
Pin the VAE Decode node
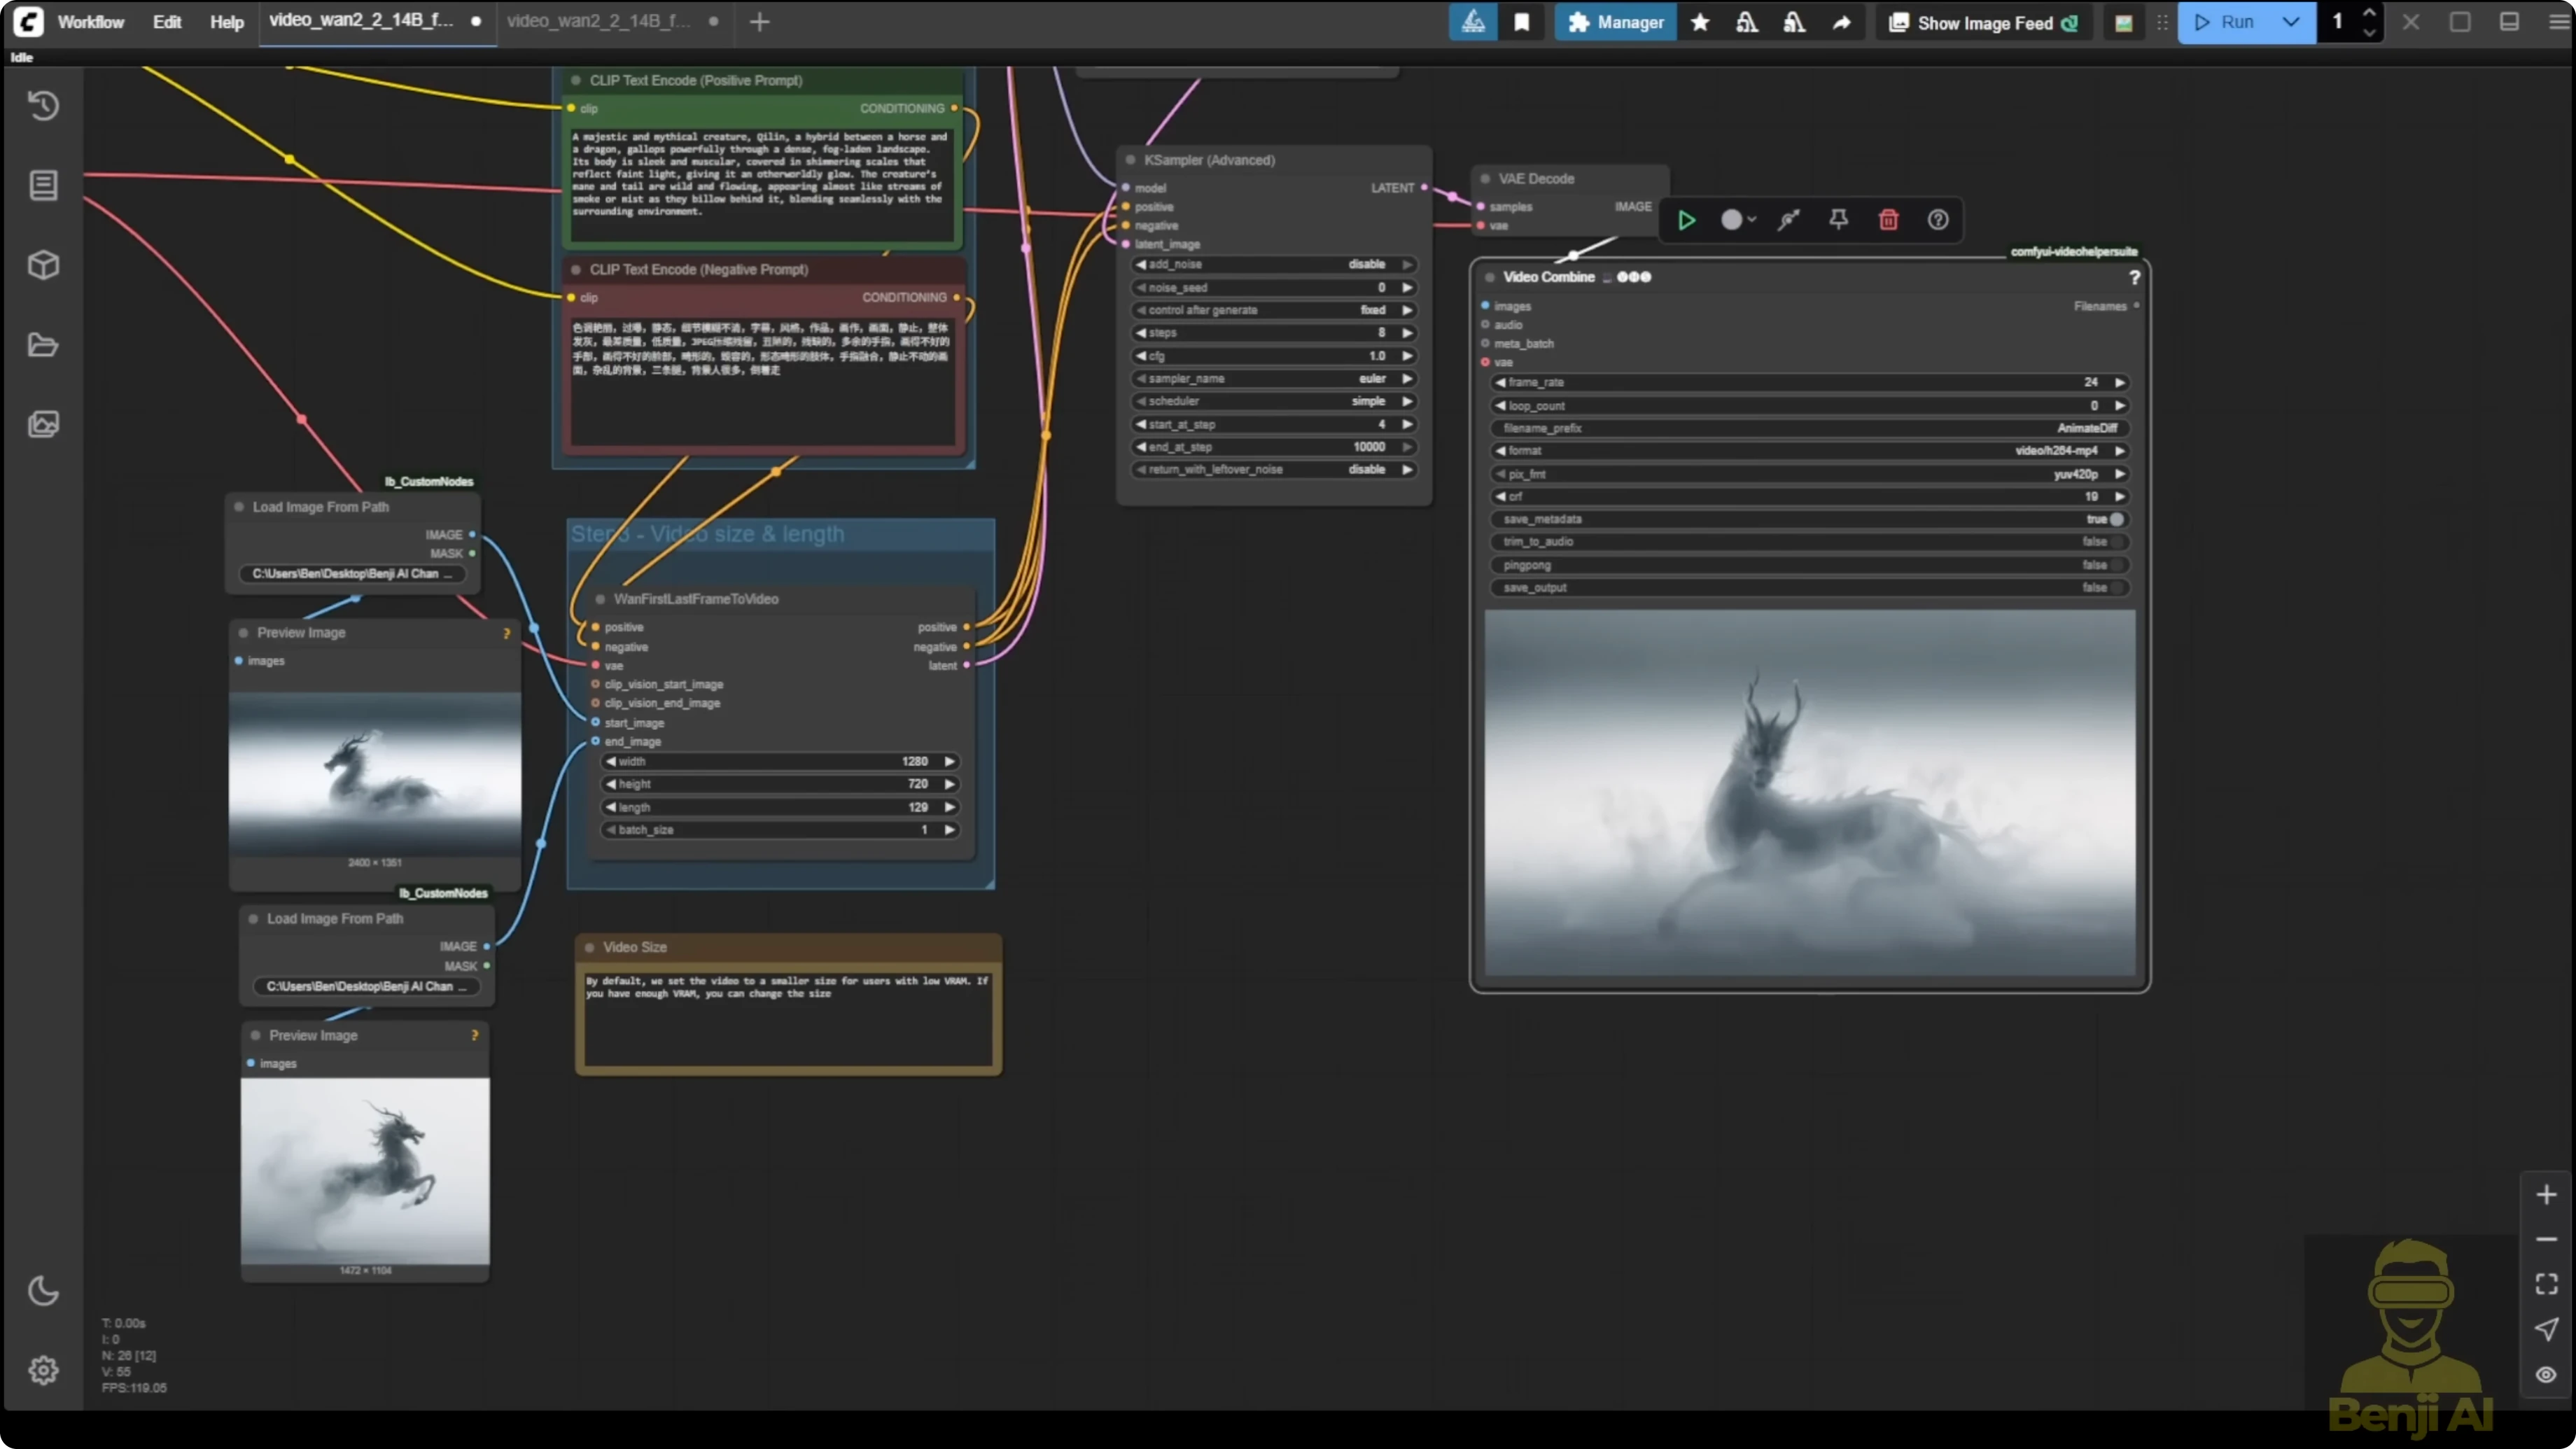point(1838,219)
